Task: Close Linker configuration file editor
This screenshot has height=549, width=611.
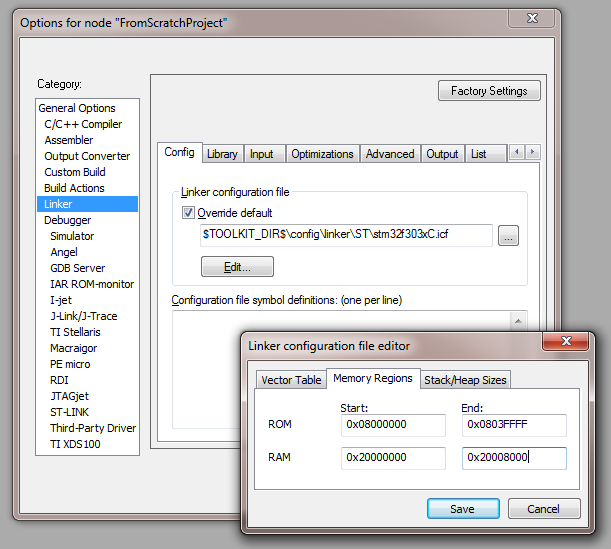Action: coord(566,341)
